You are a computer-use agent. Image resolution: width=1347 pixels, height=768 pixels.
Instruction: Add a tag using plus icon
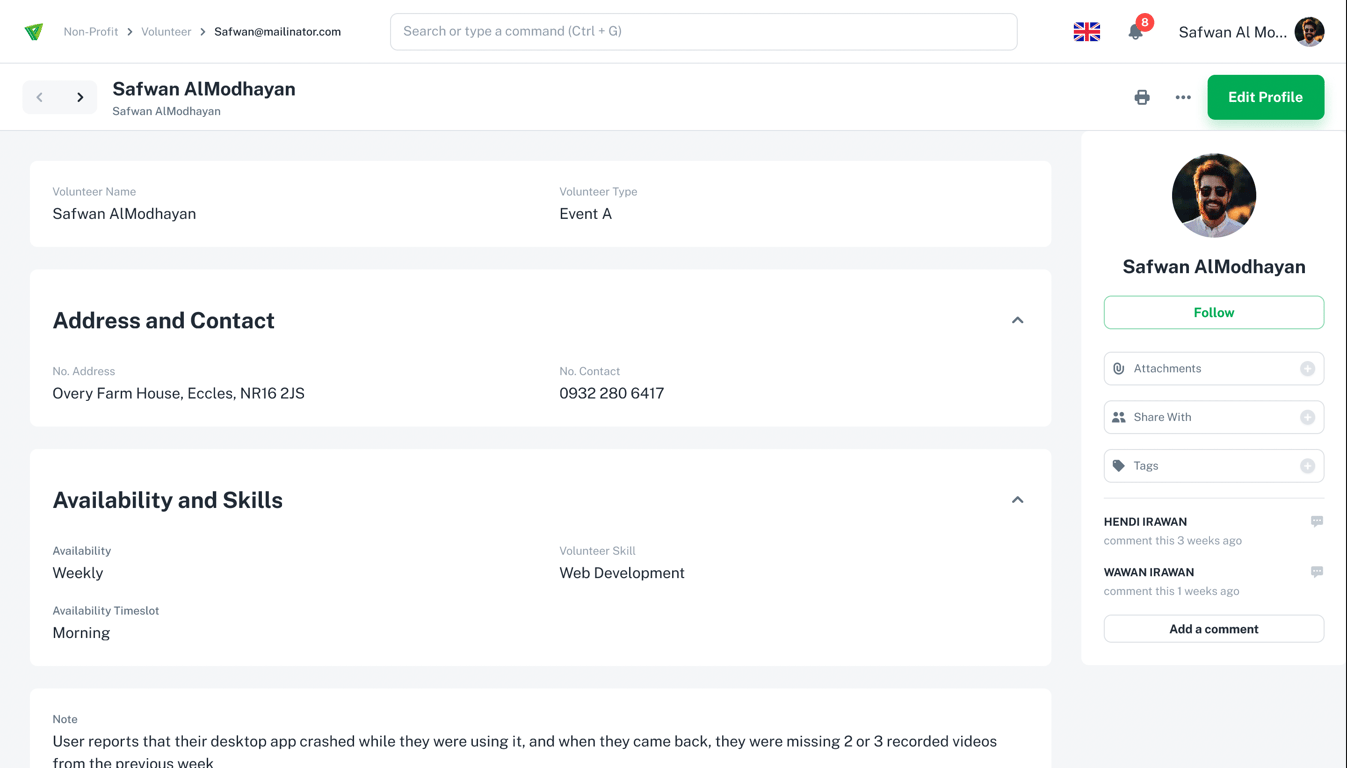[x=1307, y=466]
